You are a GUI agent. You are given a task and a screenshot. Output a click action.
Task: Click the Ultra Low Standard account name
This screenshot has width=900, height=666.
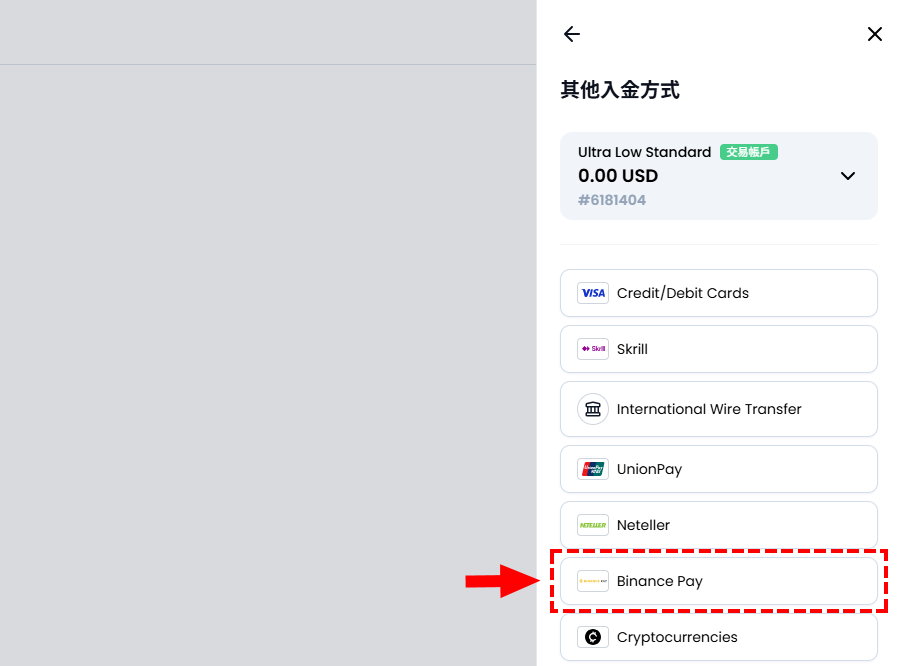coord(644,152)
